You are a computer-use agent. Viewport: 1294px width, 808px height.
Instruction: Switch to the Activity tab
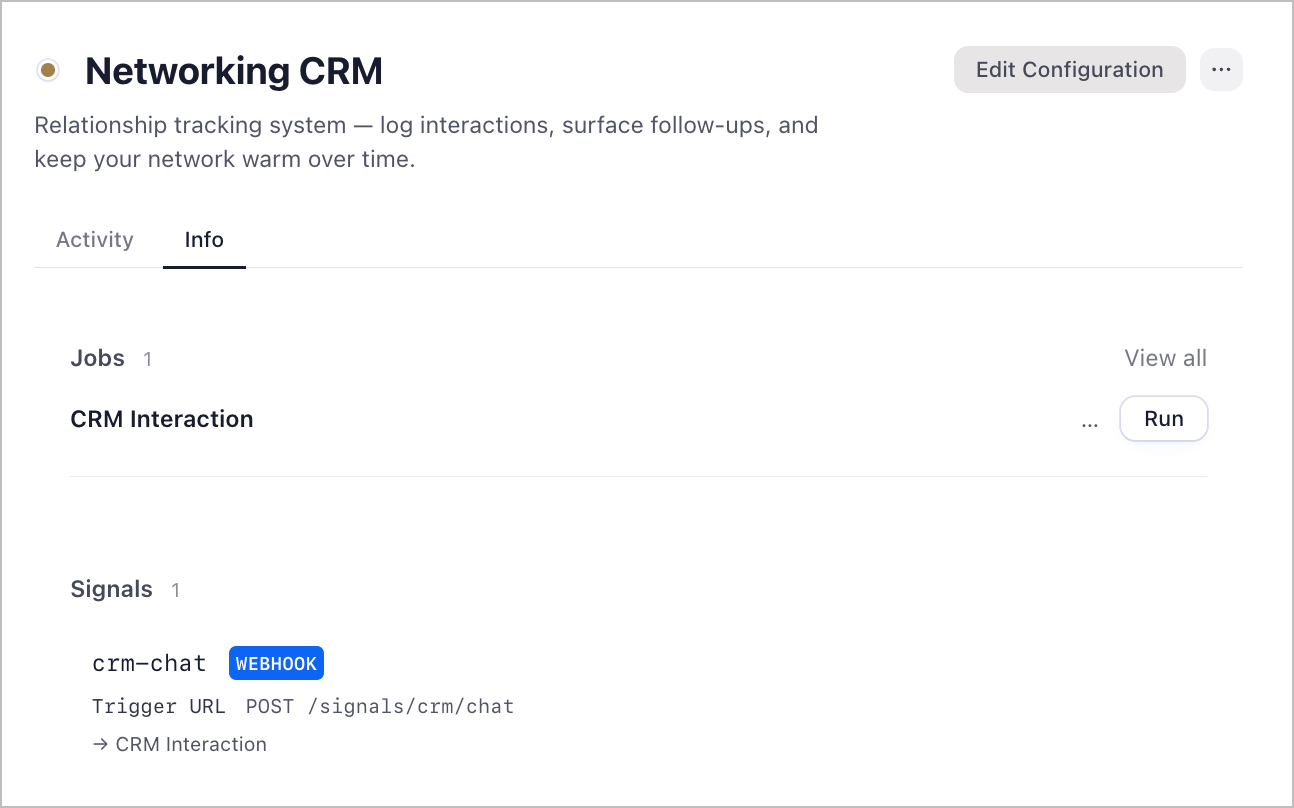tap(95, 240)
